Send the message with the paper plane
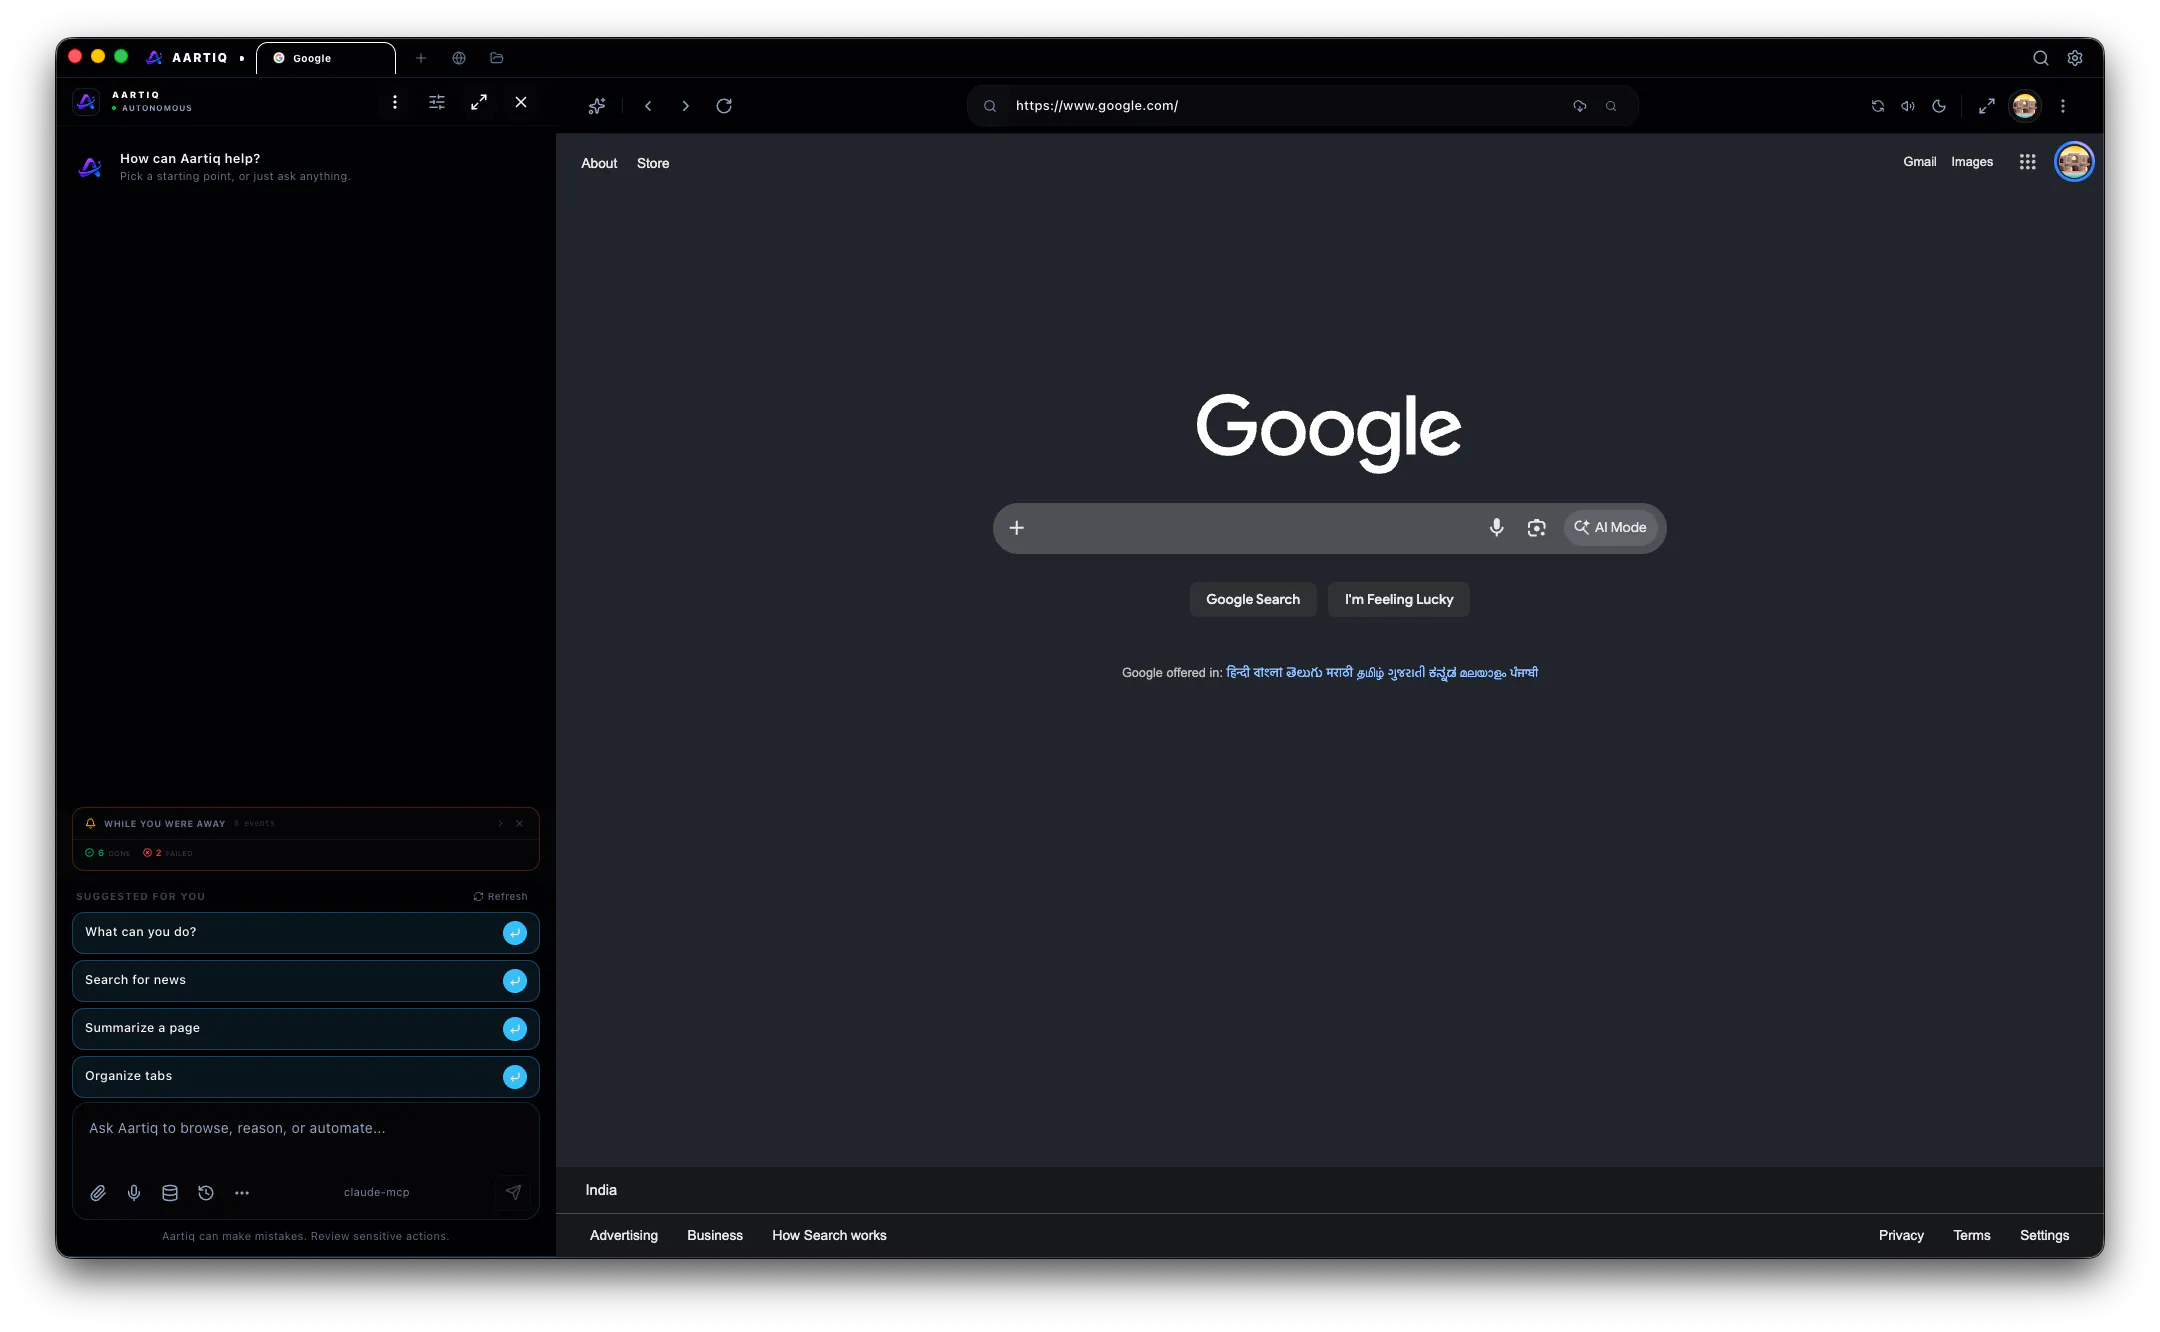This screenshot has height=1332, width=2160. (513, 1192)
